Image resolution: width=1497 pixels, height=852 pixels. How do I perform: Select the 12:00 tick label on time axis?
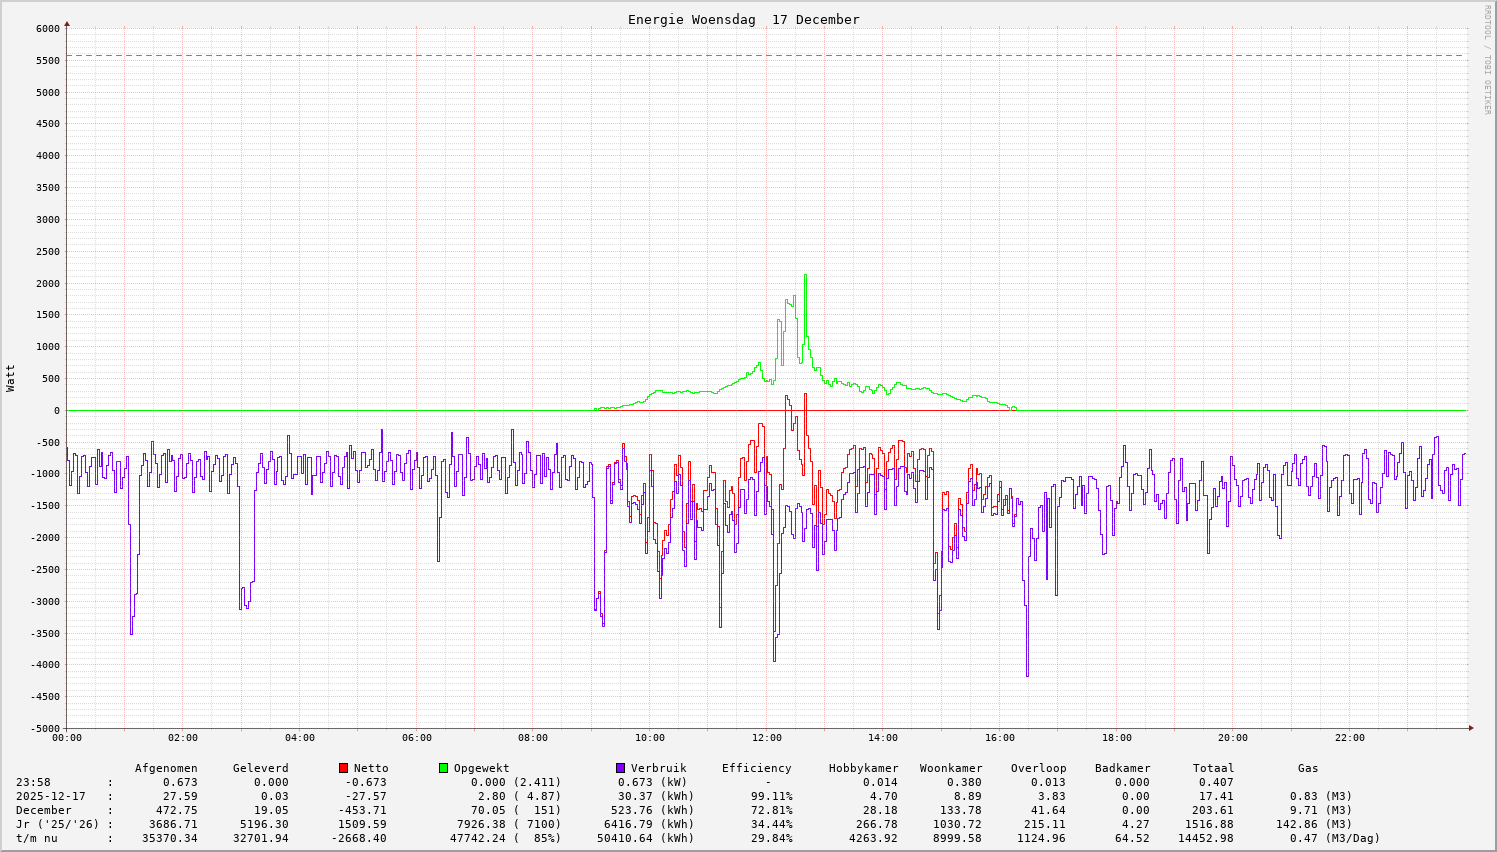point(766,738)
